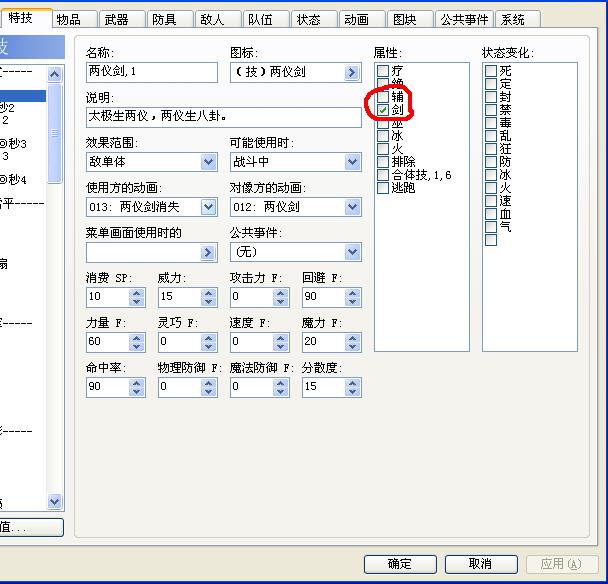Click the skill list scroll-down arrow
This screenshot has height=584, width=608.
tap(54, 501)
